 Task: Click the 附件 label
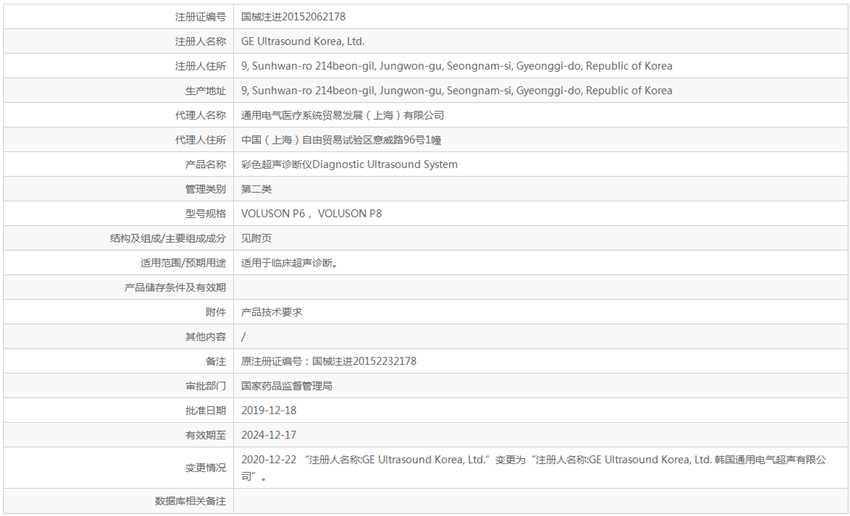(216, 312)
